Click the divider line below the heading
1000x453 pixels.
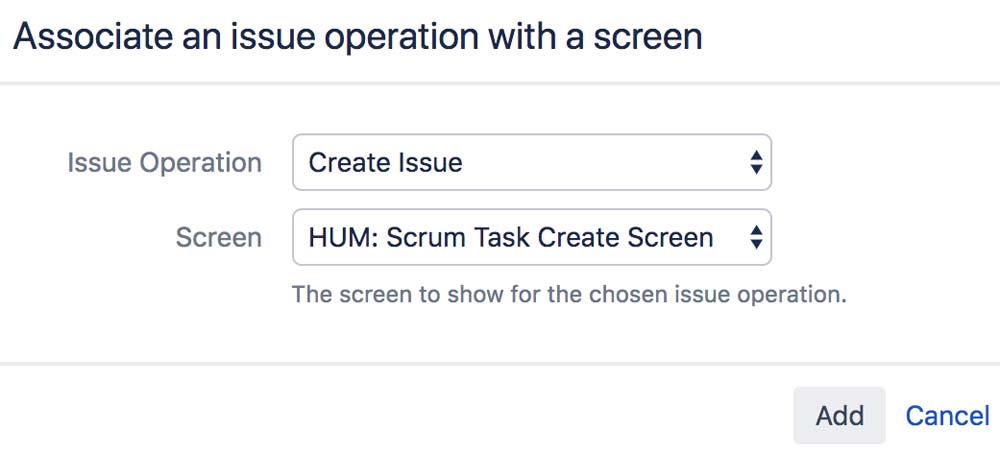click(x=500, y=83)
